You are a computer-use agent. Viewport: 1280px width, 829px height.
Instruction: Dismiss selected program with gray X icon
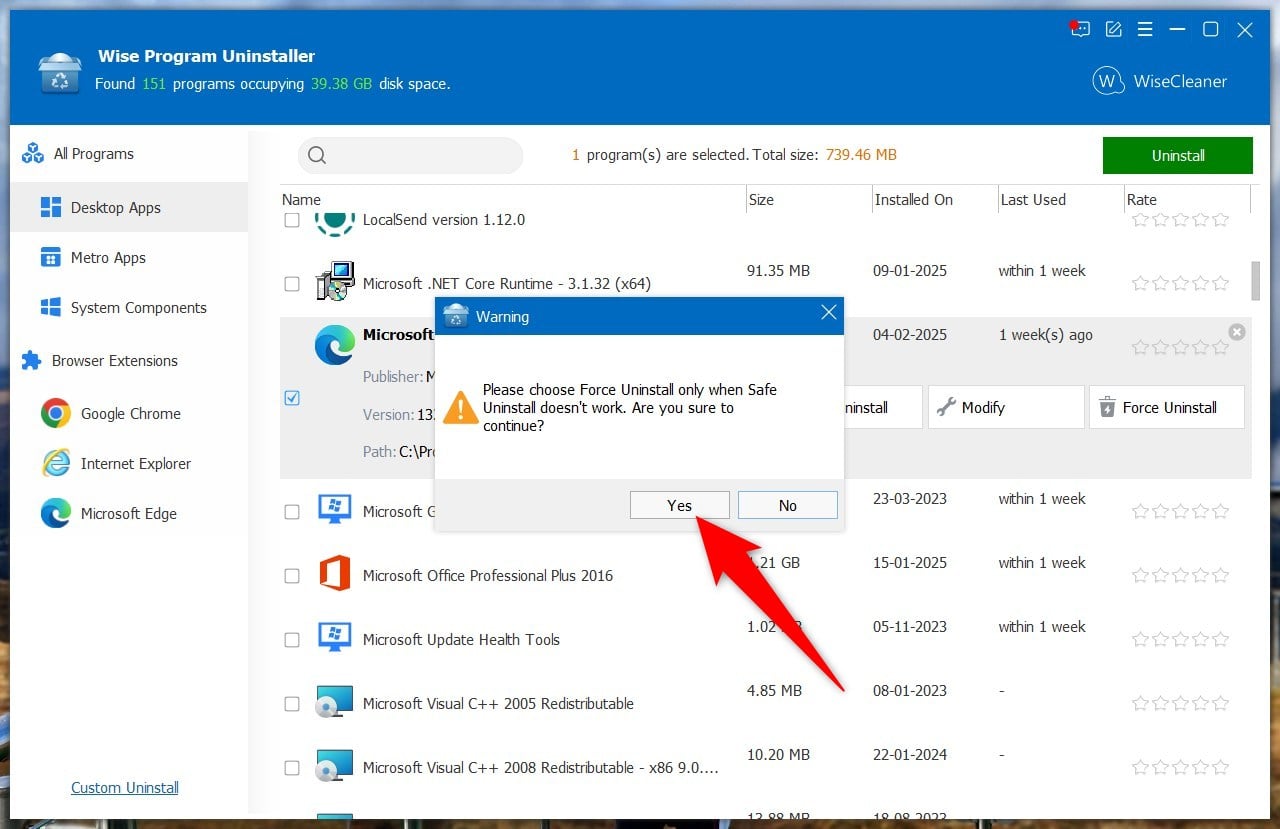point(1237,332)
